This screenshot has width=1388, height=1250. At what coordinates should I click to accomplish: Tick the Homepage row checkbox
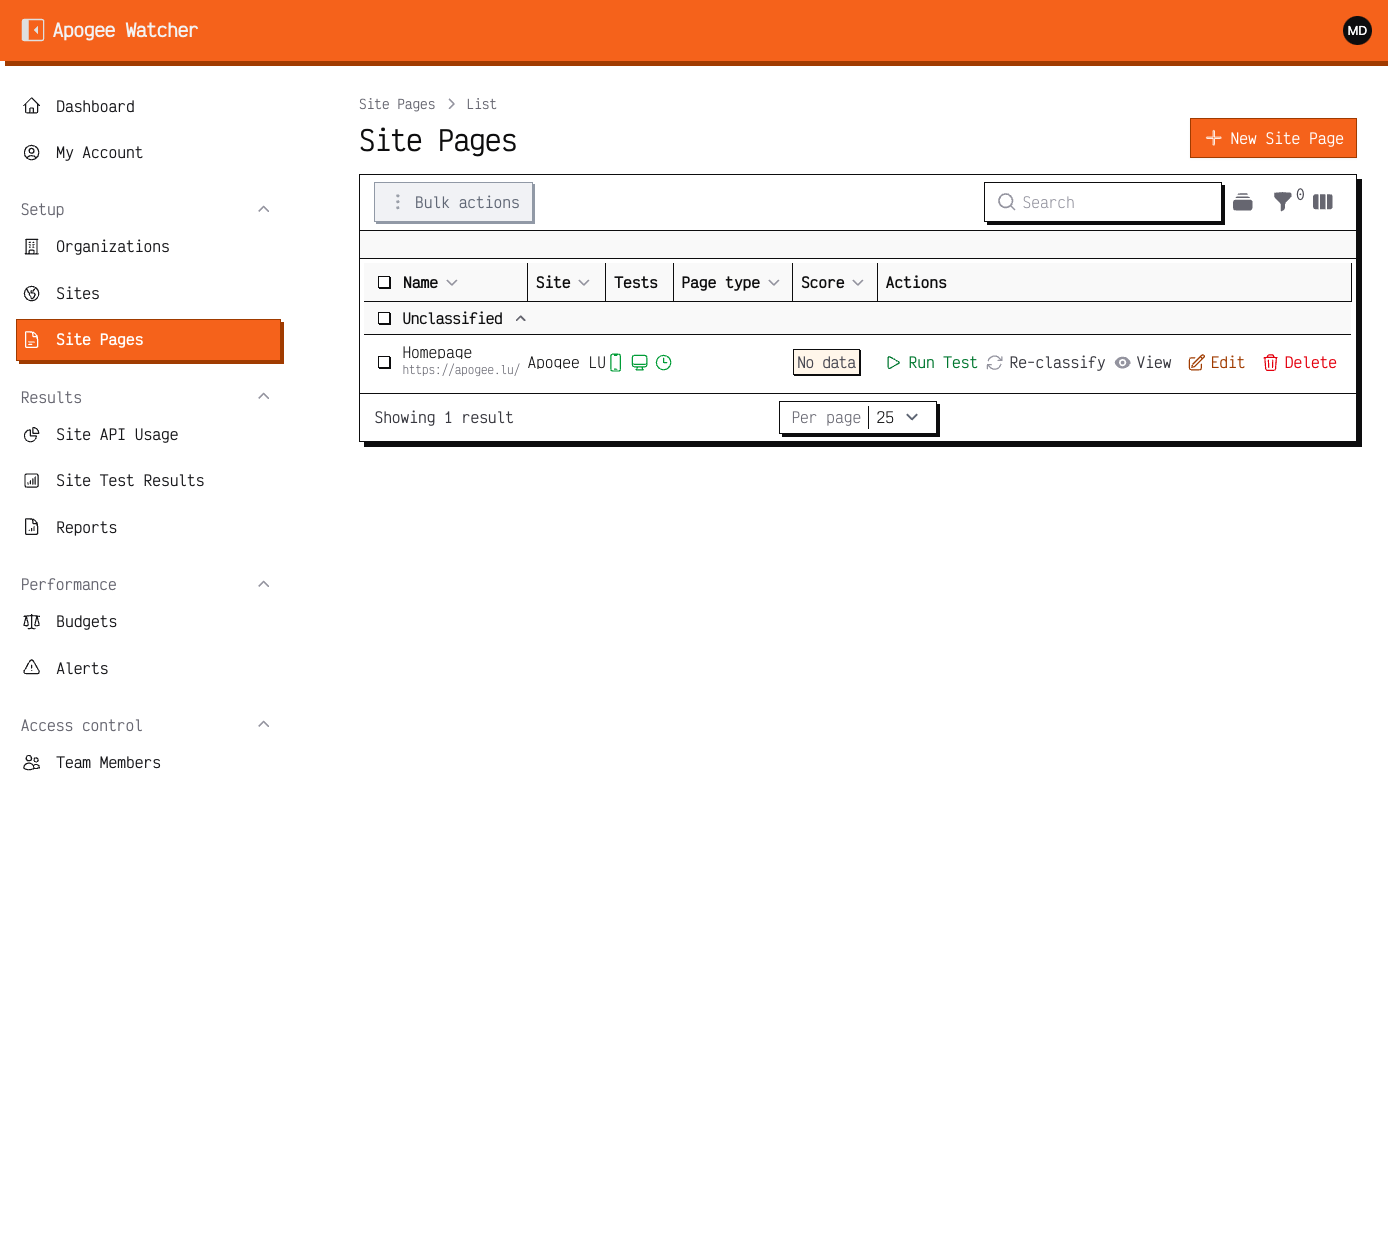(x=384, y=362)
